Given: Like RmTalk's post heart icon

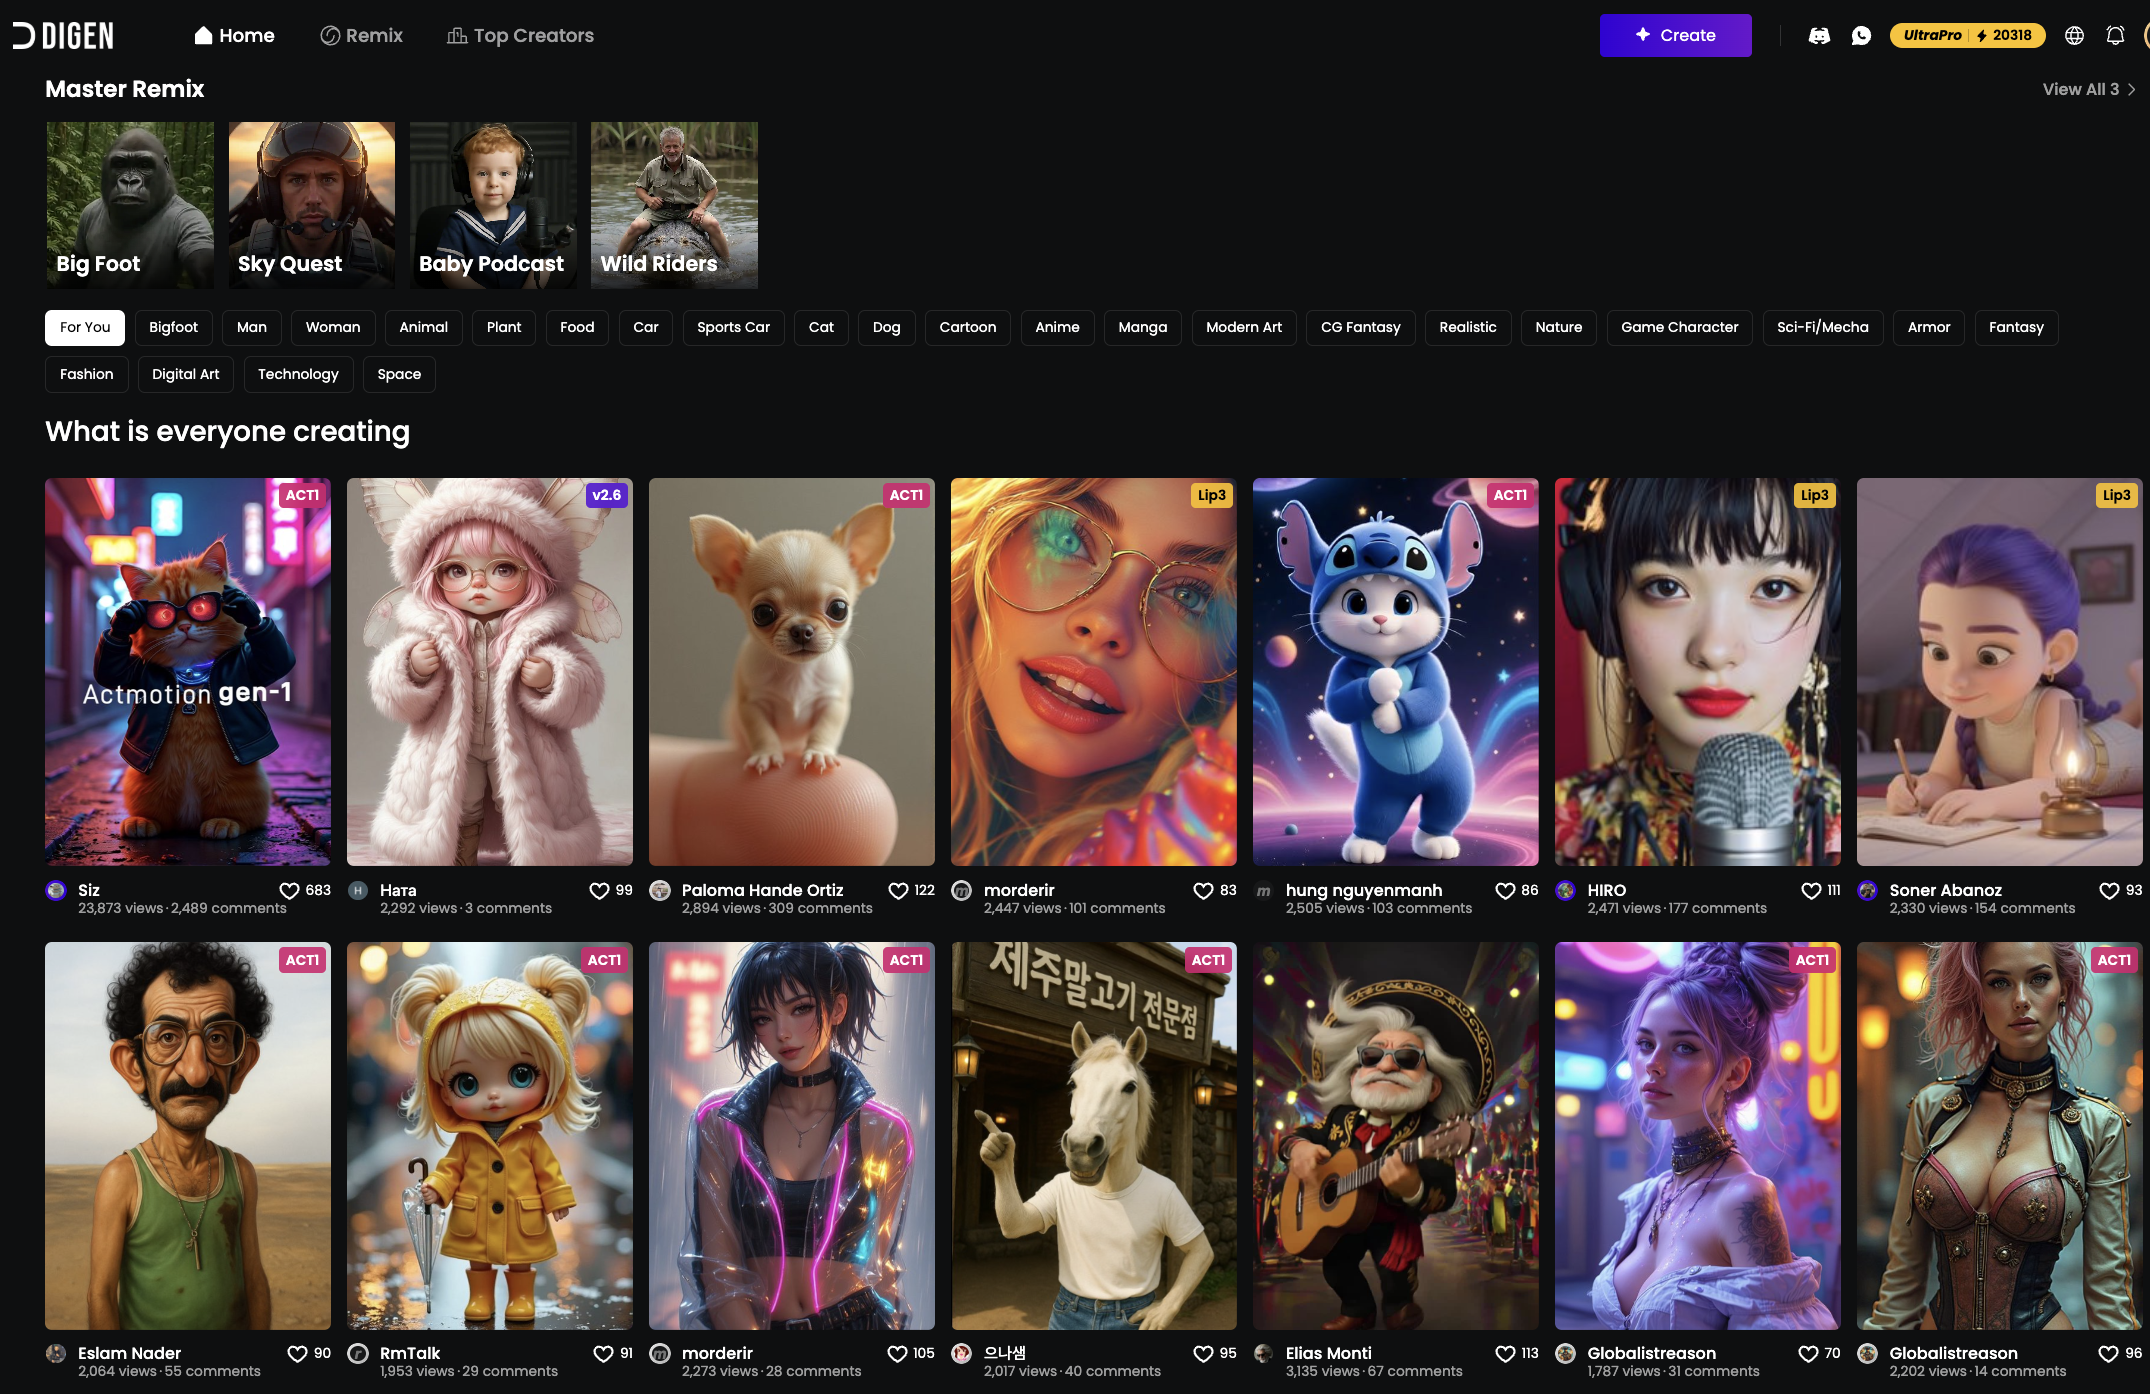Looking at the screenshot, I should [x=603, y=1353].
